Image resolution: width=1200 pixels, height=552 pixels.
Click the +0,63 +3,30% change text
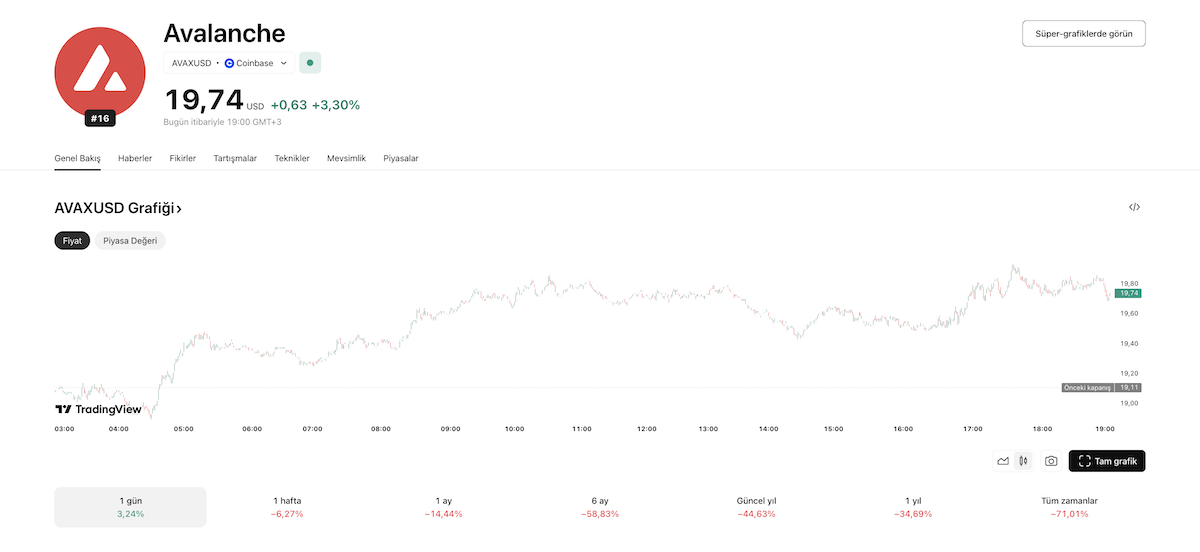point(315,104)
